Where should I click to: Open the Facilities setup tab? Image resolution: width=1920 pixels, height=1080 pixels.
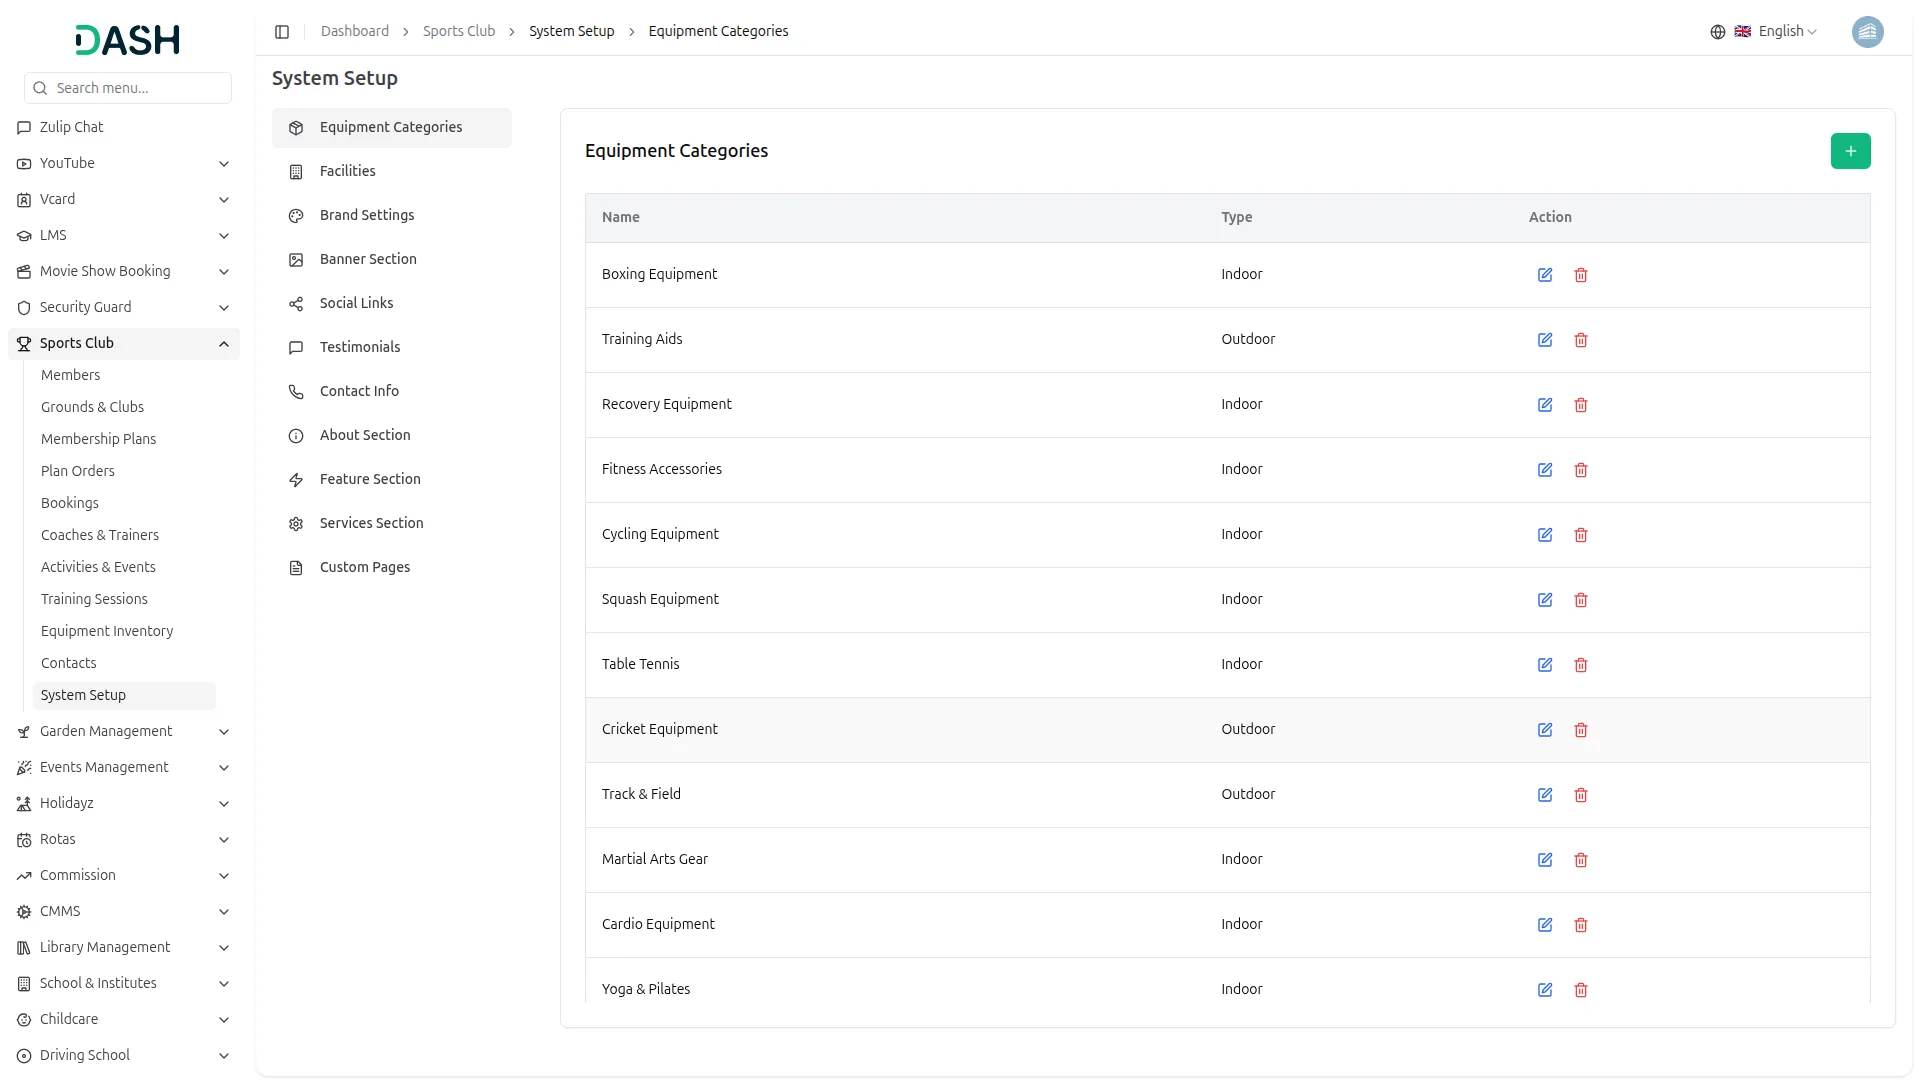[347, 171]
